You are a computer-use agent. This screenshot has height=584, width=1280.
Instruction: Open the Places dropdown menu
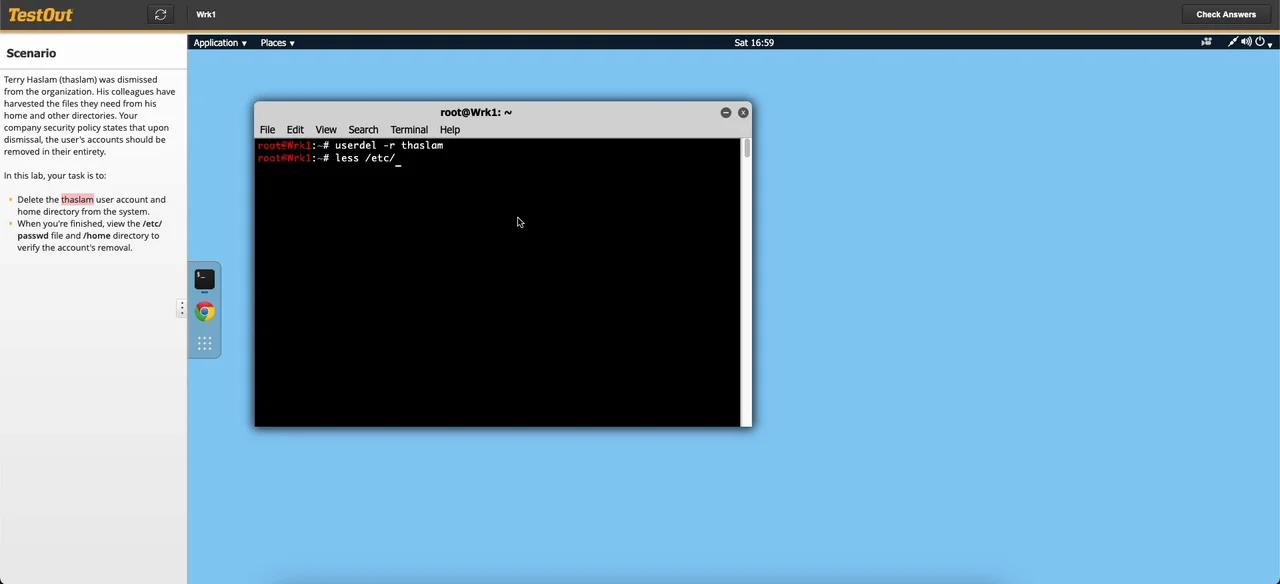278,43
